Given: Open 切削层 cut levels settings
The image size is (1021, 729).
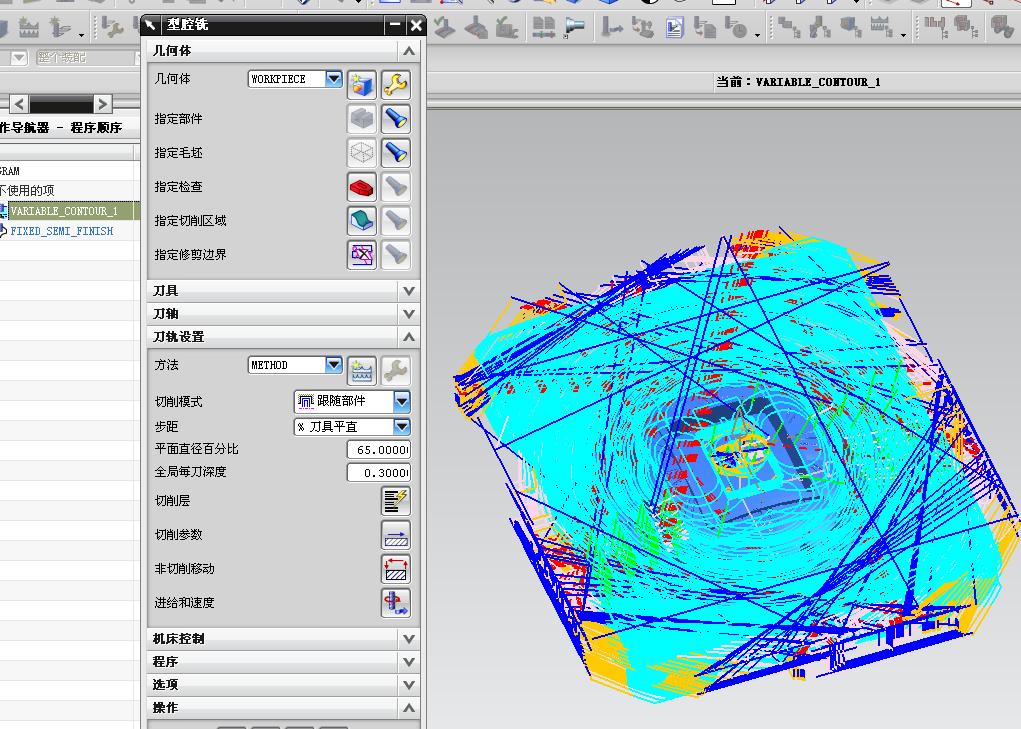Looking at the screenshot, I should [396, 501].
